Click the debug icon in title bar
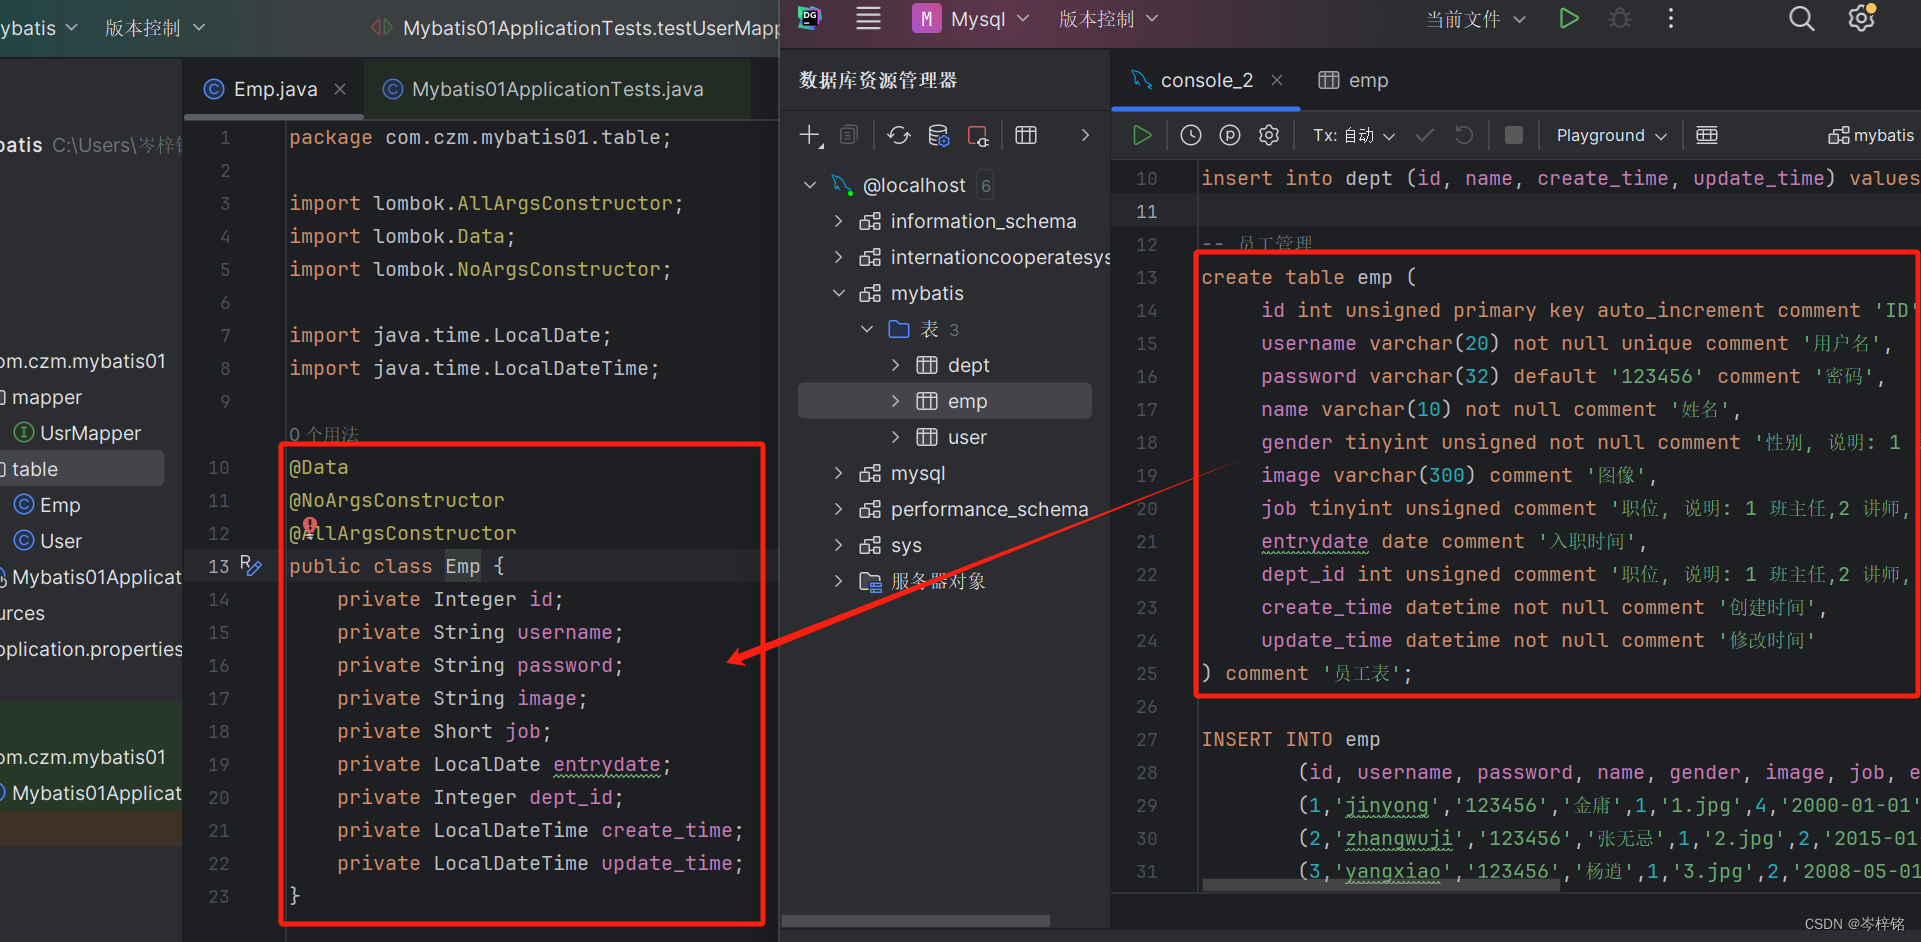The width and height of the screenshot is (1921, 942). click(x=1619, y=18)
